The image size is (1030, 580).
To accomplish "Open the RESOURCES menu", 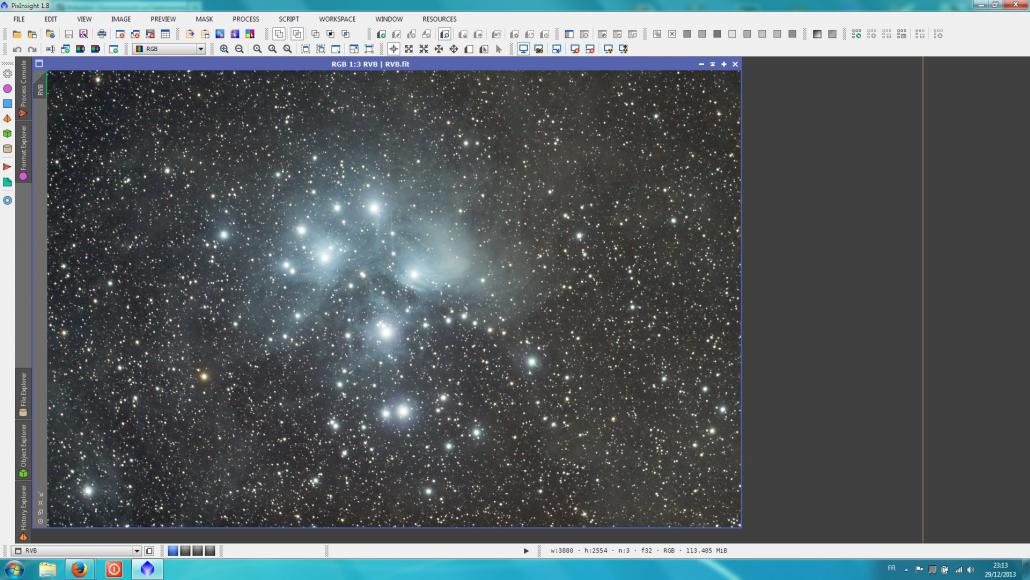I will pyautogui.click(x=439, y=19).
